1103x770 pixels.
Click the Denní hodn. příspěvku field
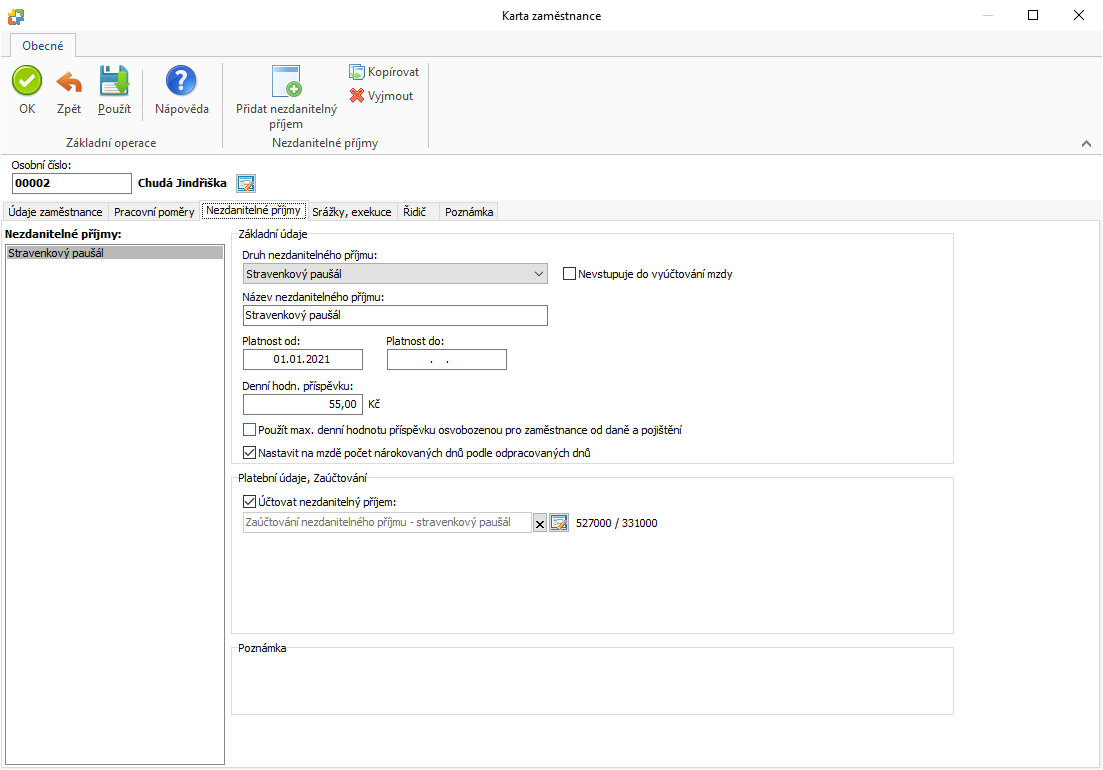pos(302,405)
